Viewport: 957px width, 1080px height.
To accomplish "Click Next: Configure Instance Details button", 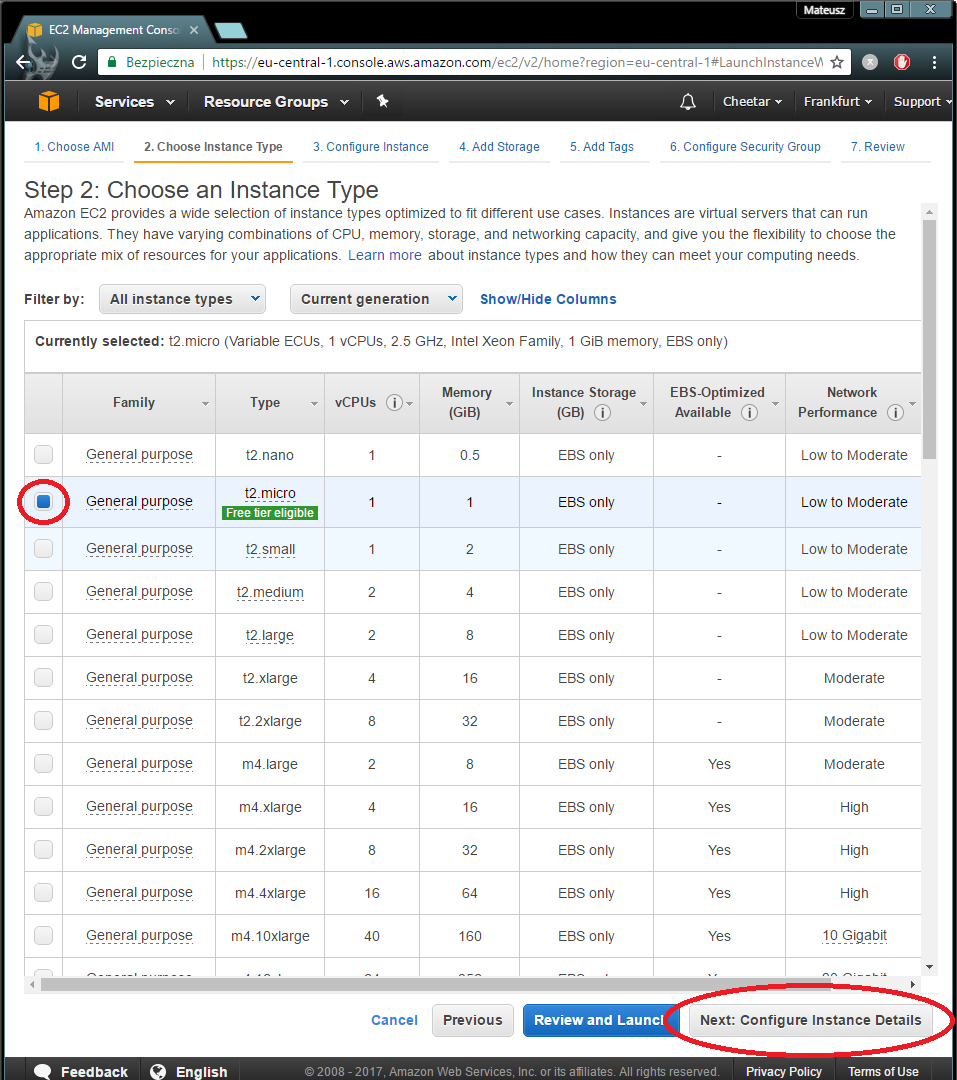I will [810, 1020].
